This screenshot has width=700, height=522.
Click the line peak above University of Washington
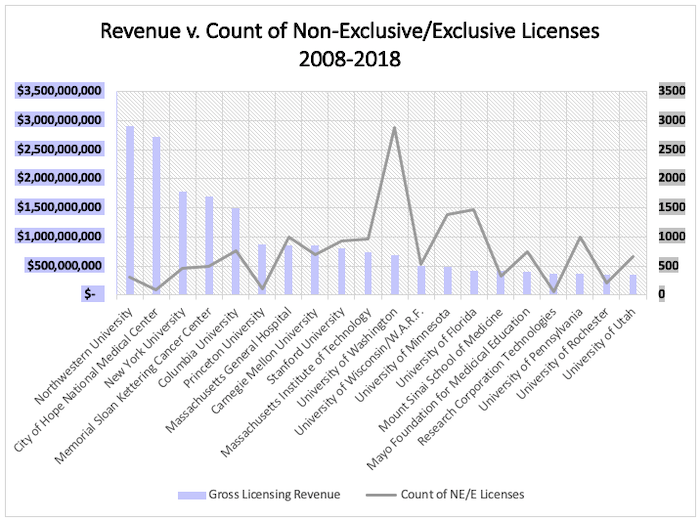coord(394,128)
